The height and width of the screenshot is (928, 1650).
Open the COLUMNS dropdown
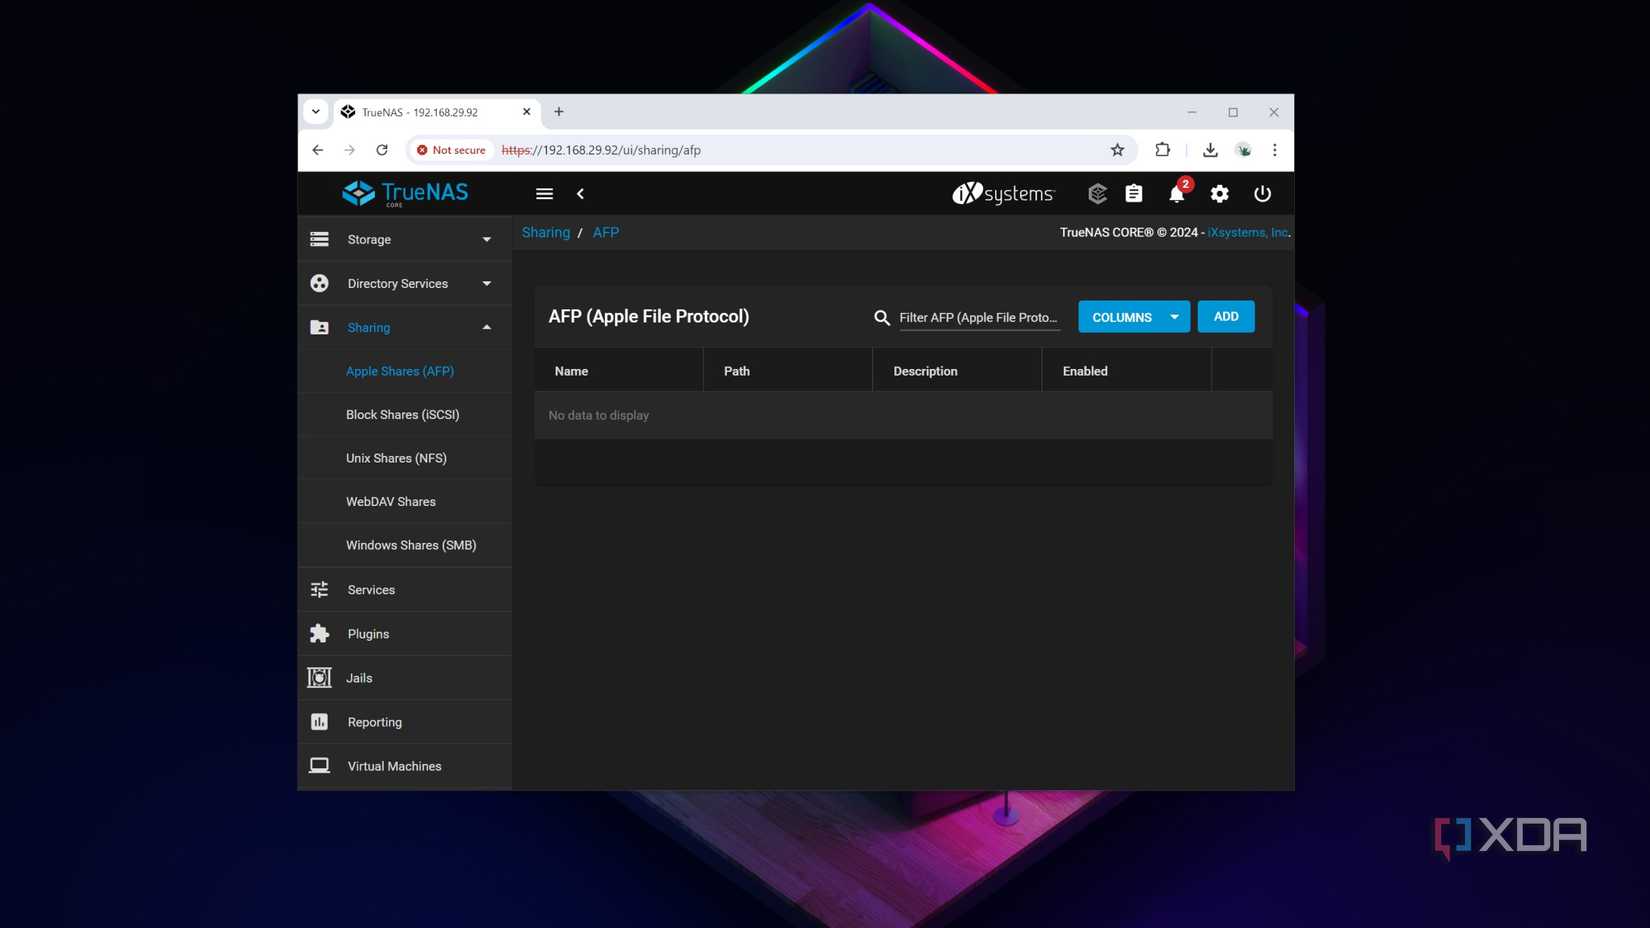tap(1133, 317)
